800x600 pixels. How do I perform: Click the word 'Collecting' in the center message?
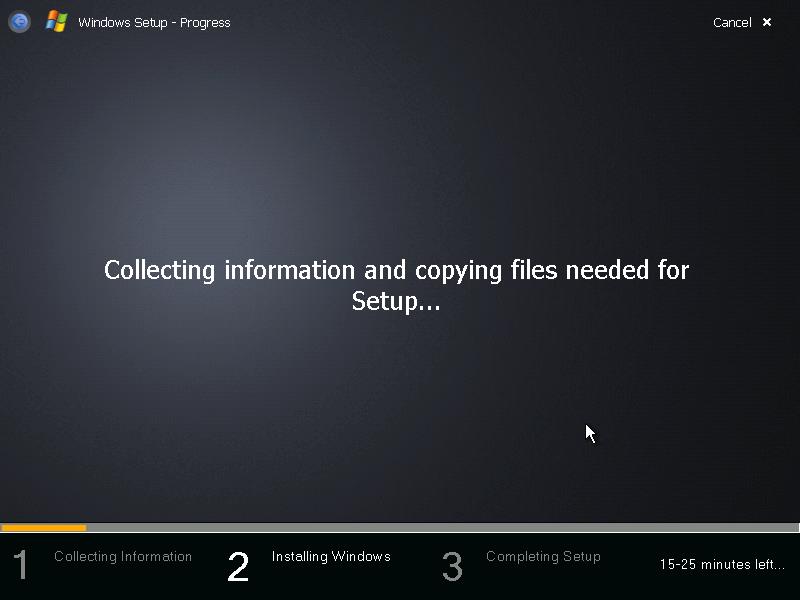160,270
